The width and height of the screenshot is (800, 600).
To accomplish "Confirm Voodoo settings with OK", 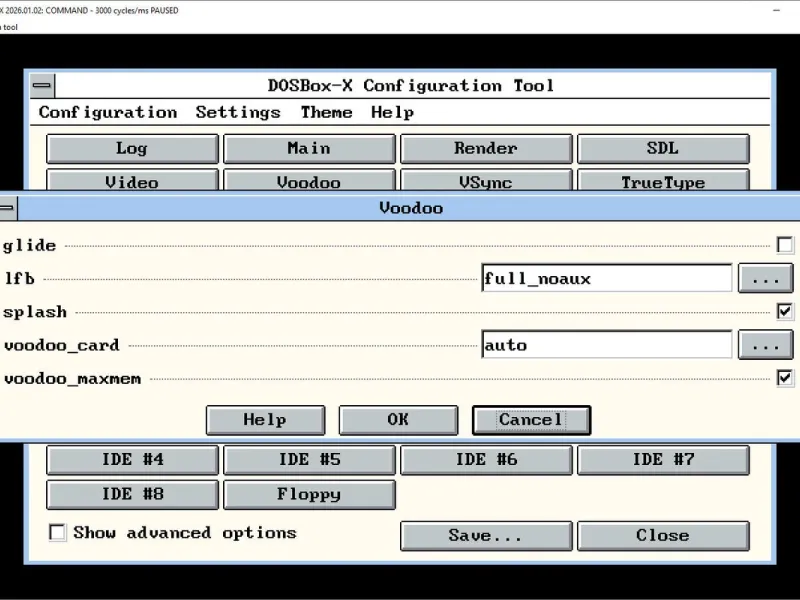I will 398,420.
